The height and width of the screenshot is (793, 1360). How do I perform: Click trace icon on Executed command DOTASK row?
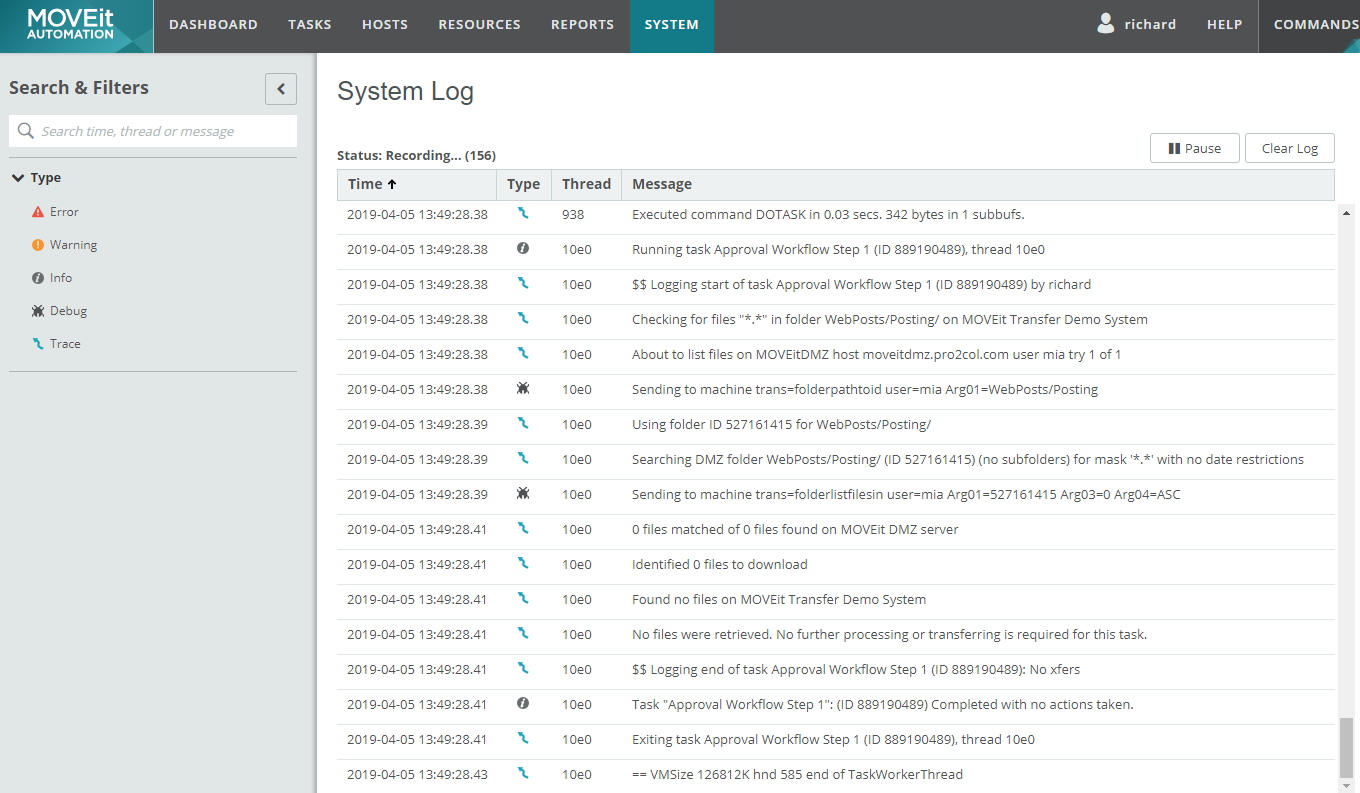[x=522, y=213]
